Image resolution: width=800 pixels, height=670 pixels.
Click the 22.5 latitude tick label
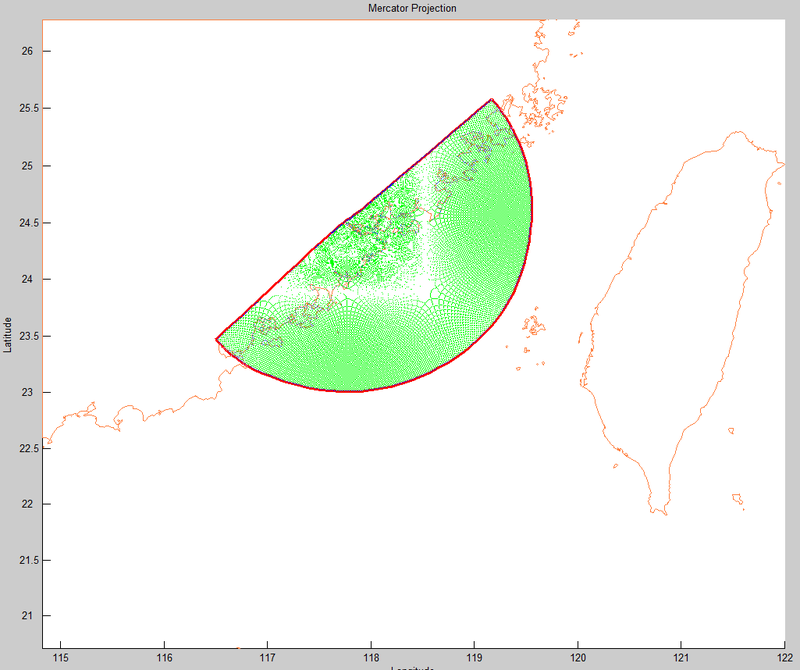25,448
